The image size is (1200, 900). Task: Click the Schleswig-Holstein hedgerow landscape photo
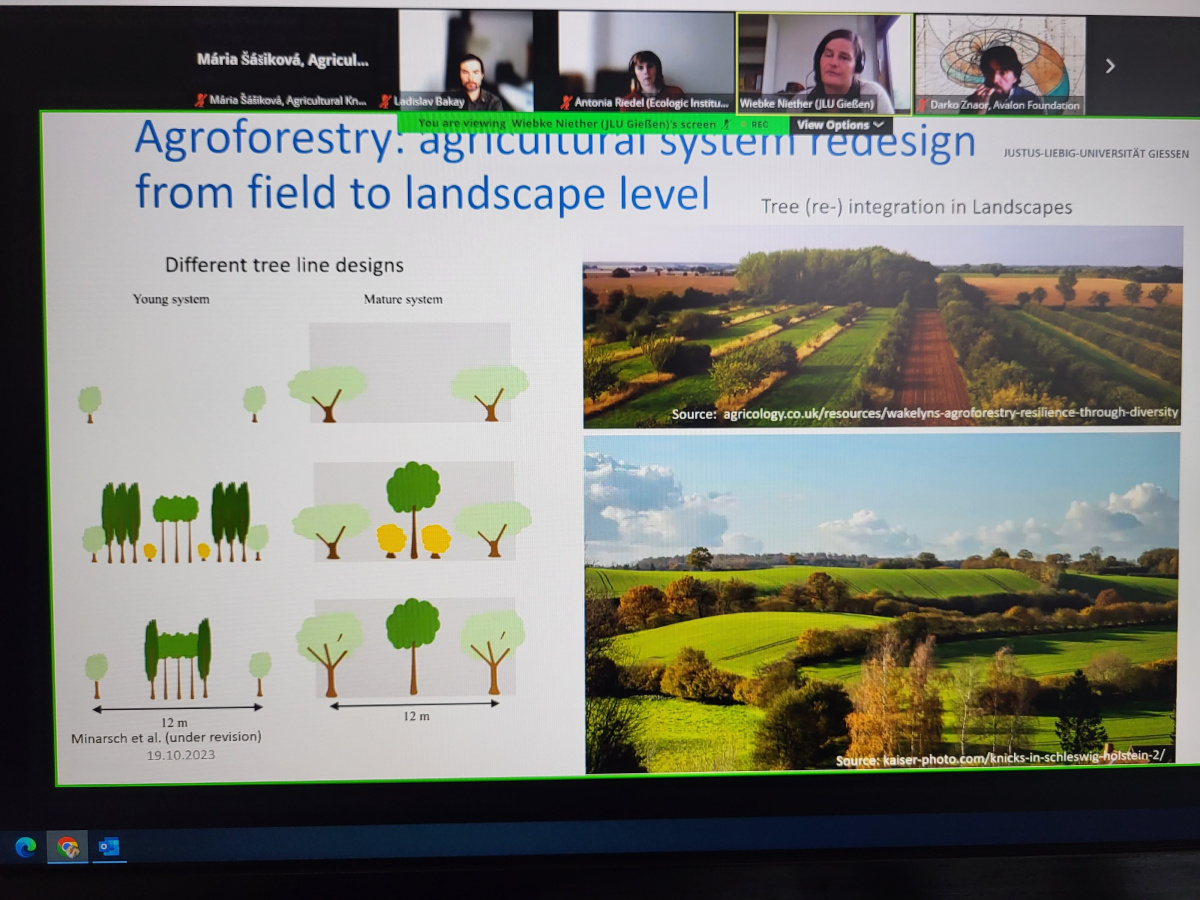(x=882, y=602)
